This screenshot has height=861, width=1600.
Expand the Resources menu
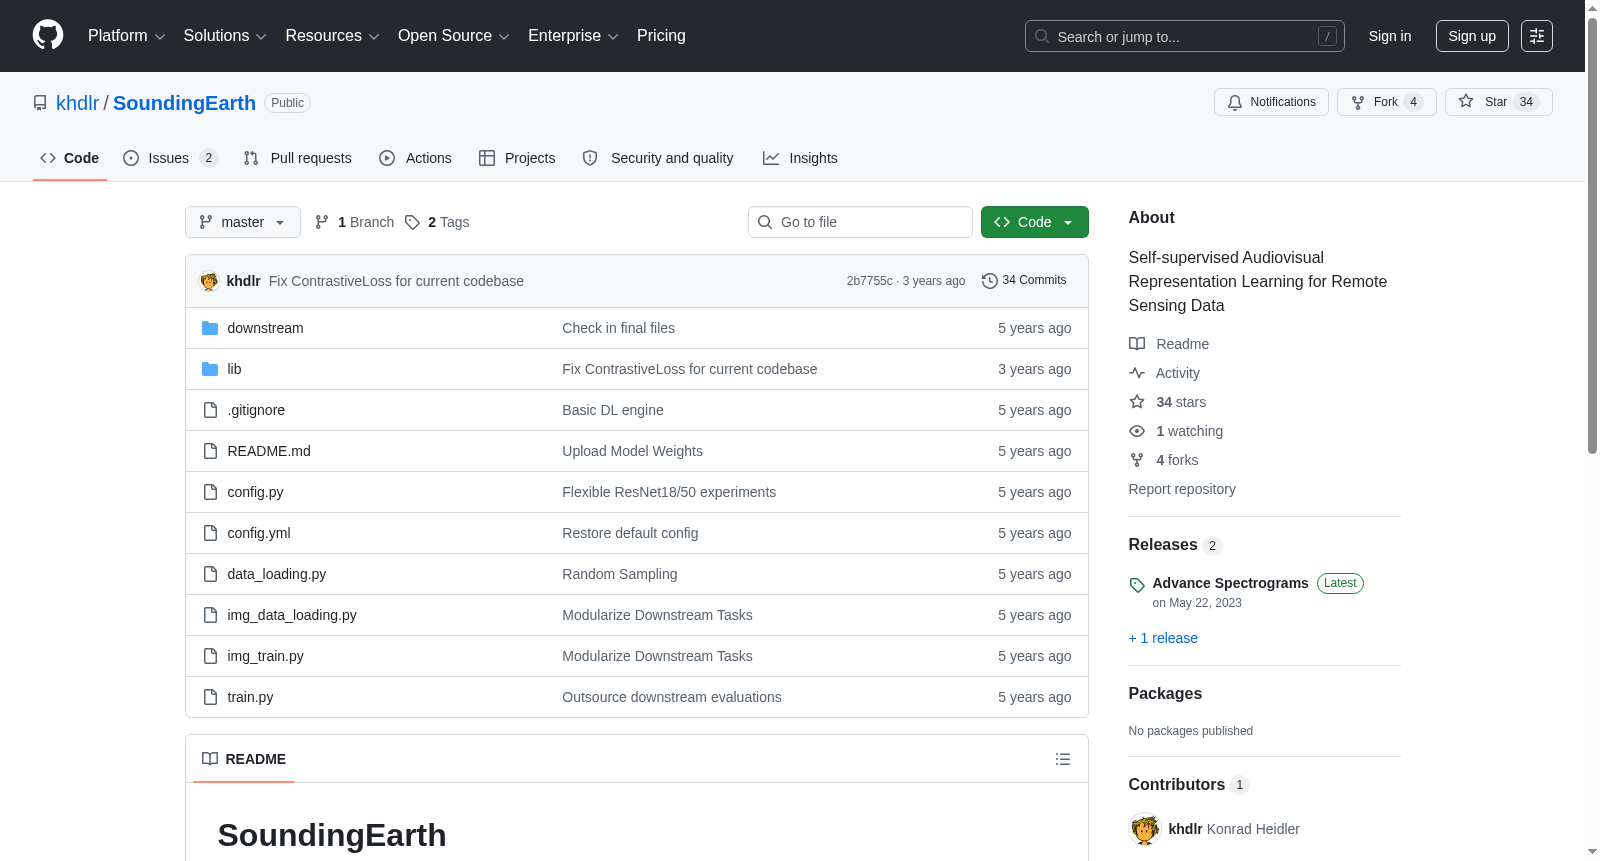click(332, 36)
